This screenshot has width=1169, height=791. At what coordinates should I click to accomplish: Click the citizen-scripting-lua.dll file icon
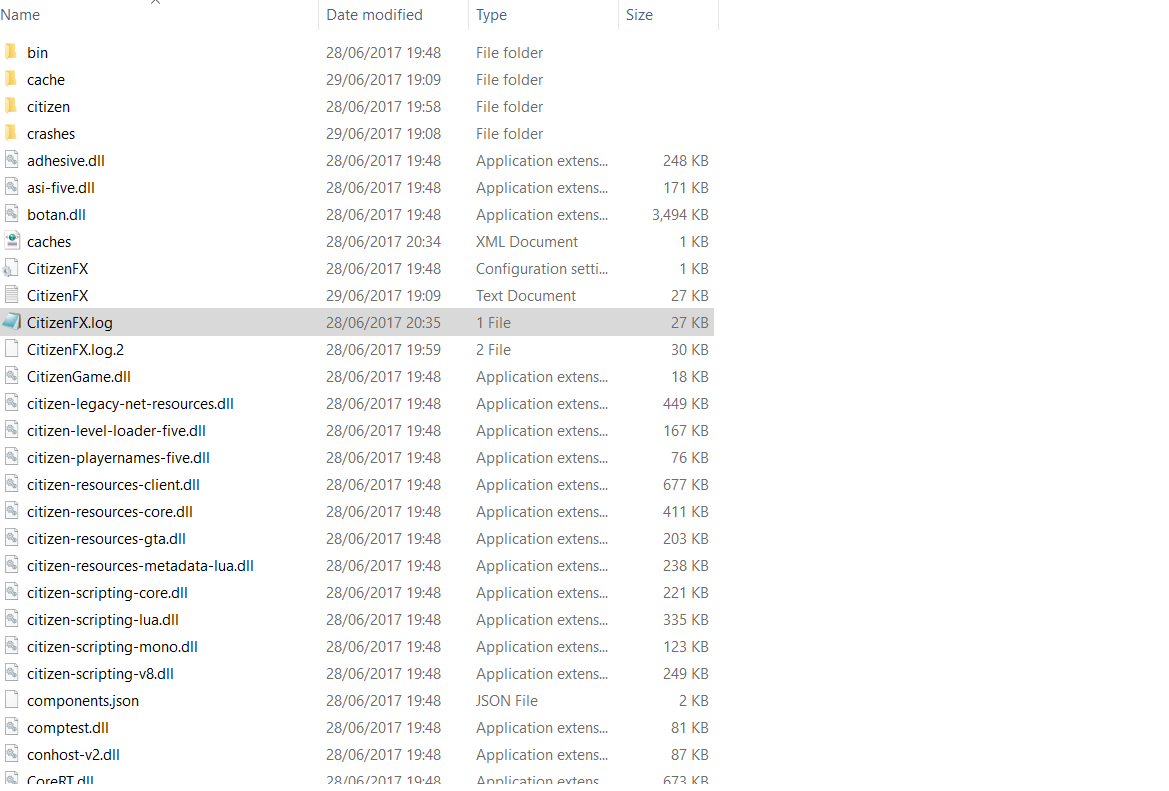point(11,618)
